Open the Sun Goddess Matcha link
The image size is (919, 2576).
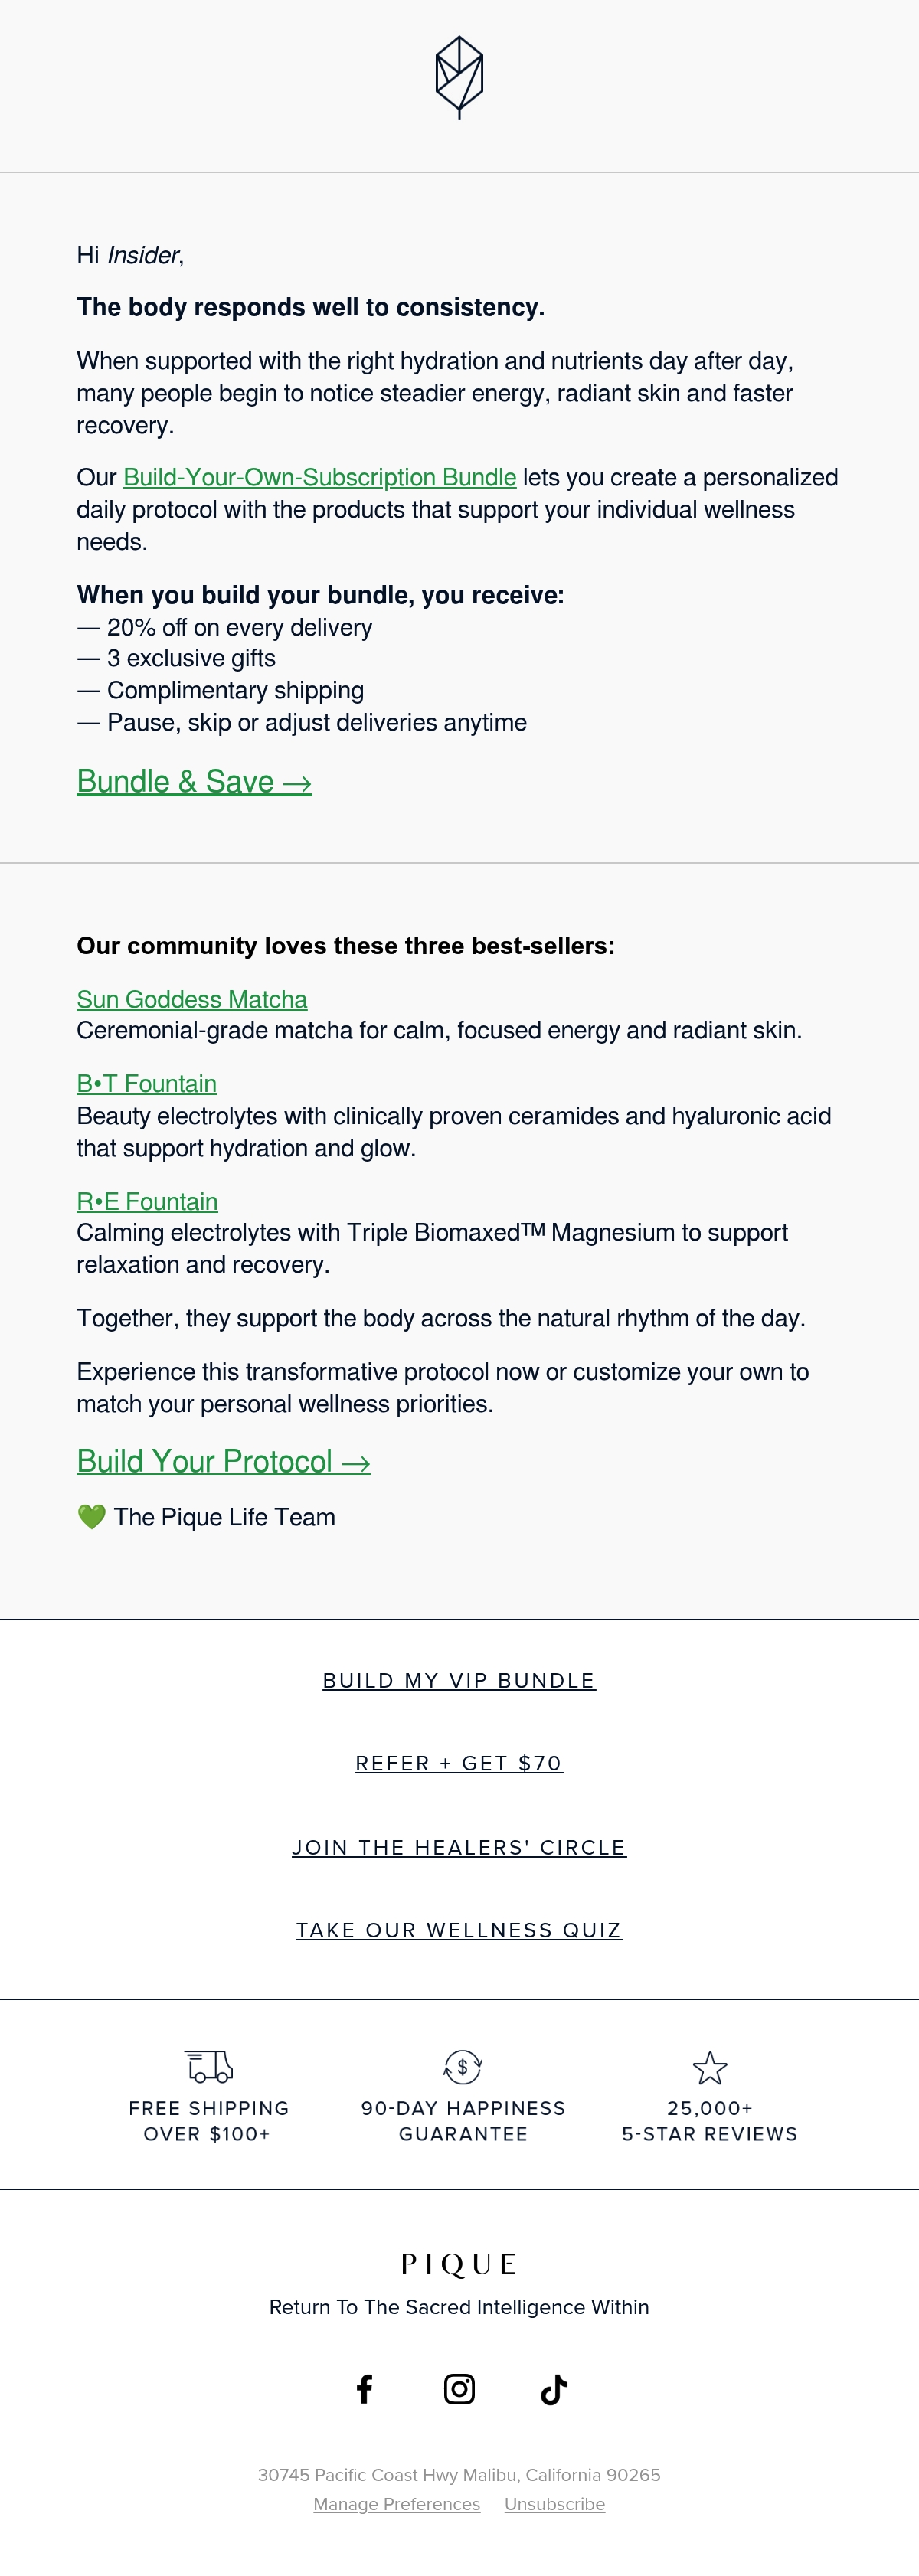192,999
